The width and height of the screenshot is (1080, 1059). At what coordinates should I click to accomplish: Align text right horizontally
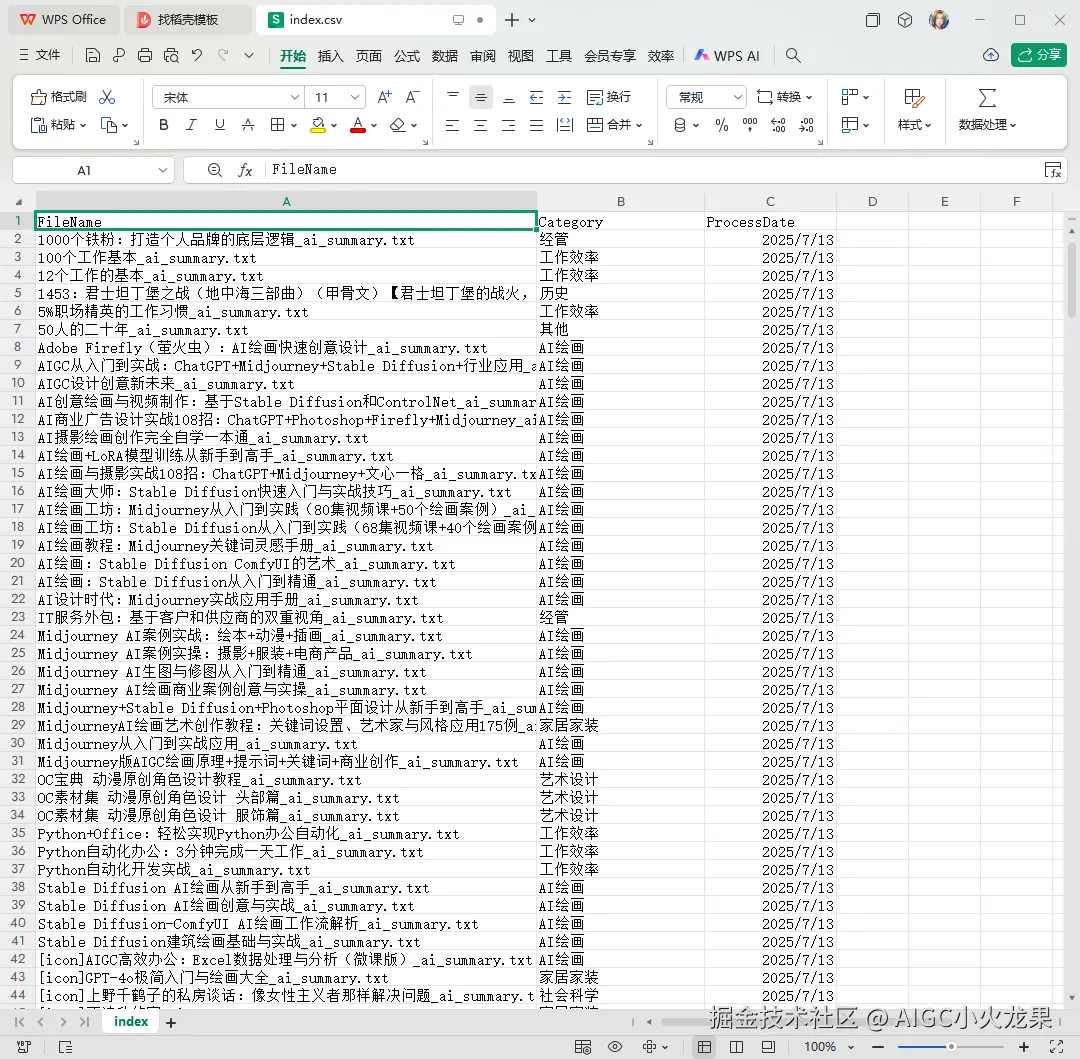(508, 125)
